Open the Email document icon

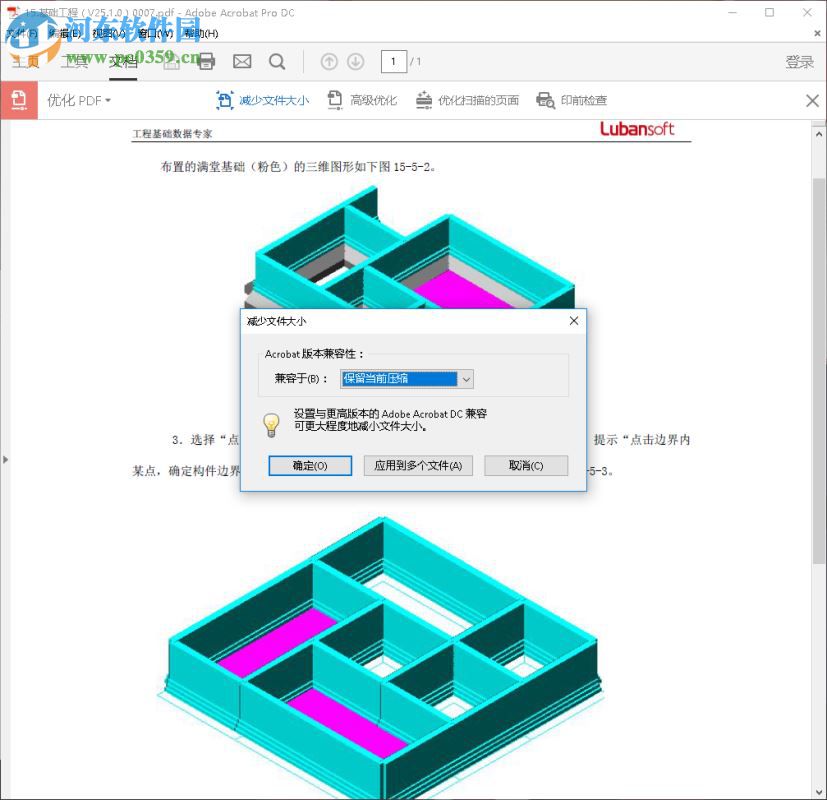241,61
